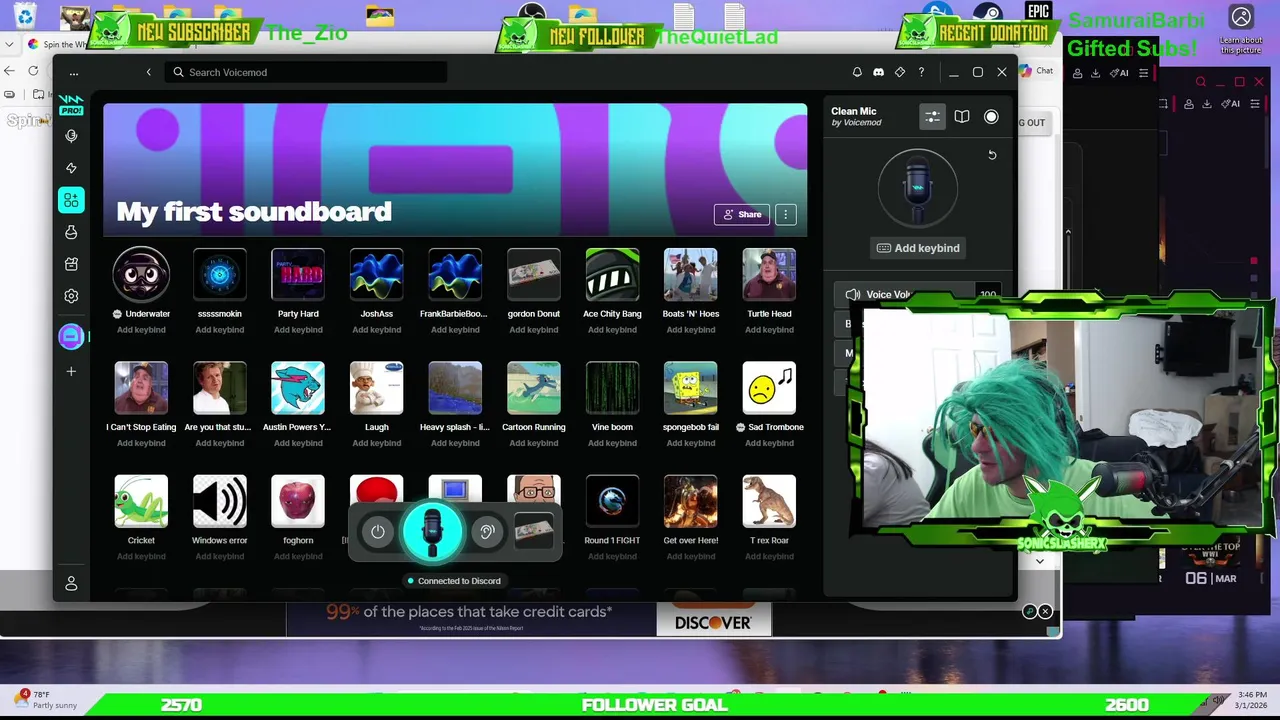Select the purple soundboard profile icon

(x=71, y=337)
